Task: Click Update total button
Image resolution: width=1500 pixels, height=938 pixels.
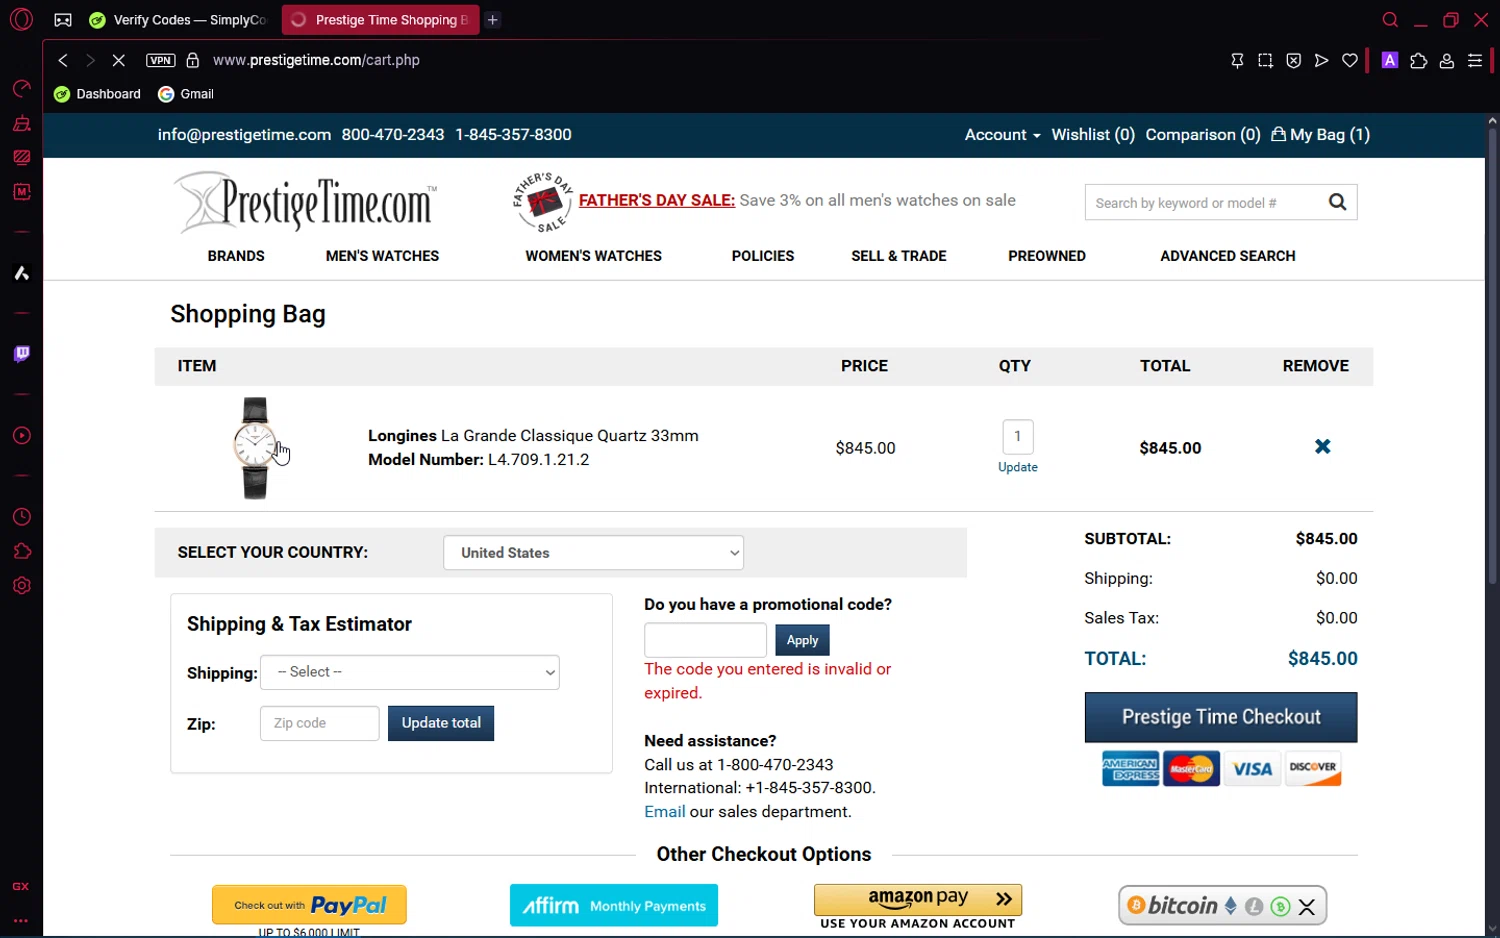Action: (x=441, y=723)
